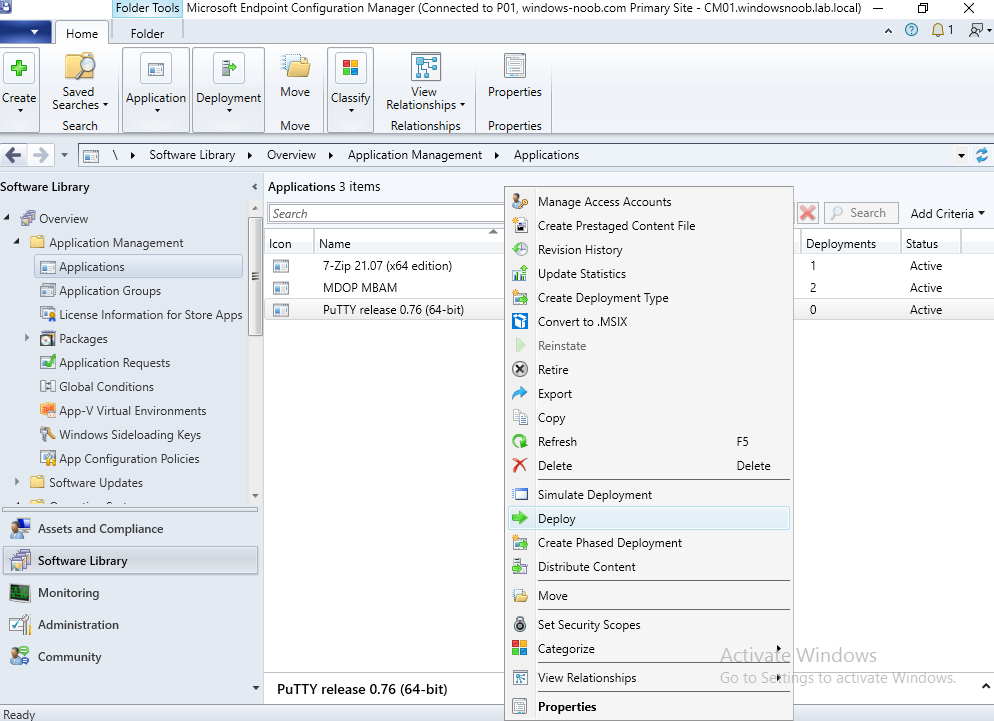Open the Add Criteria dropdown
Image resolution: width=994 pixels, height=721 pixels.
pyautogui.click(x=947, y=214)
